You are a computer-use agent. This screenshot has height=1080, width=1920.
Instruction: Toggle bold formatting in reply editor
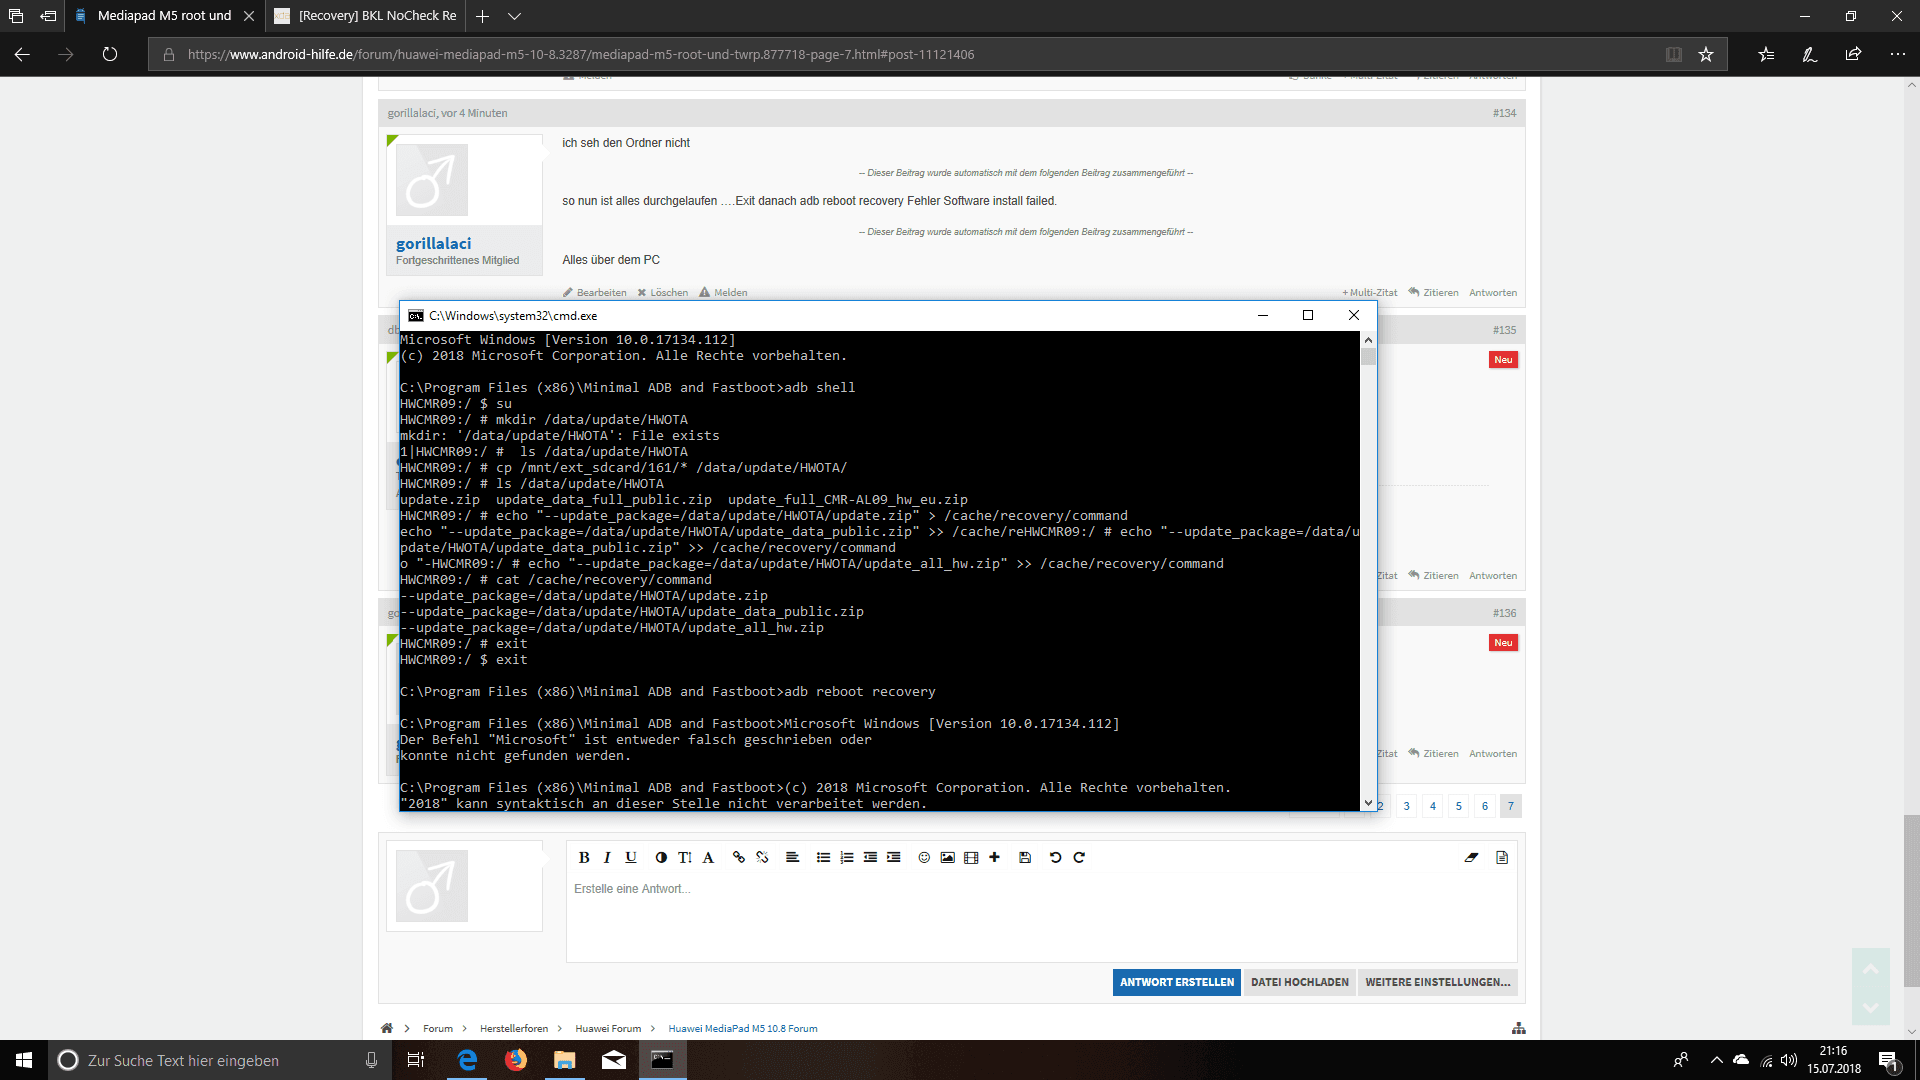[584, 857]
